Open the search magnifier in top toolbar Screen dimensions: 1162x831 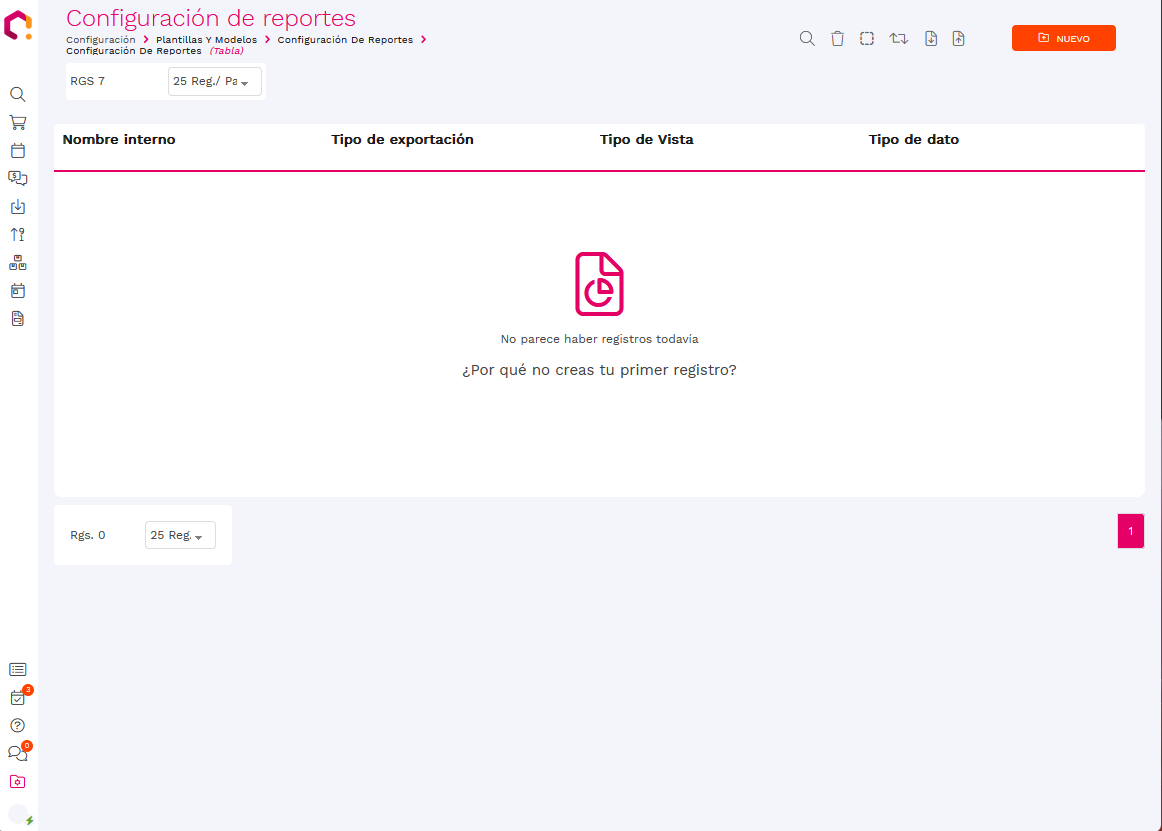[807, 39]
